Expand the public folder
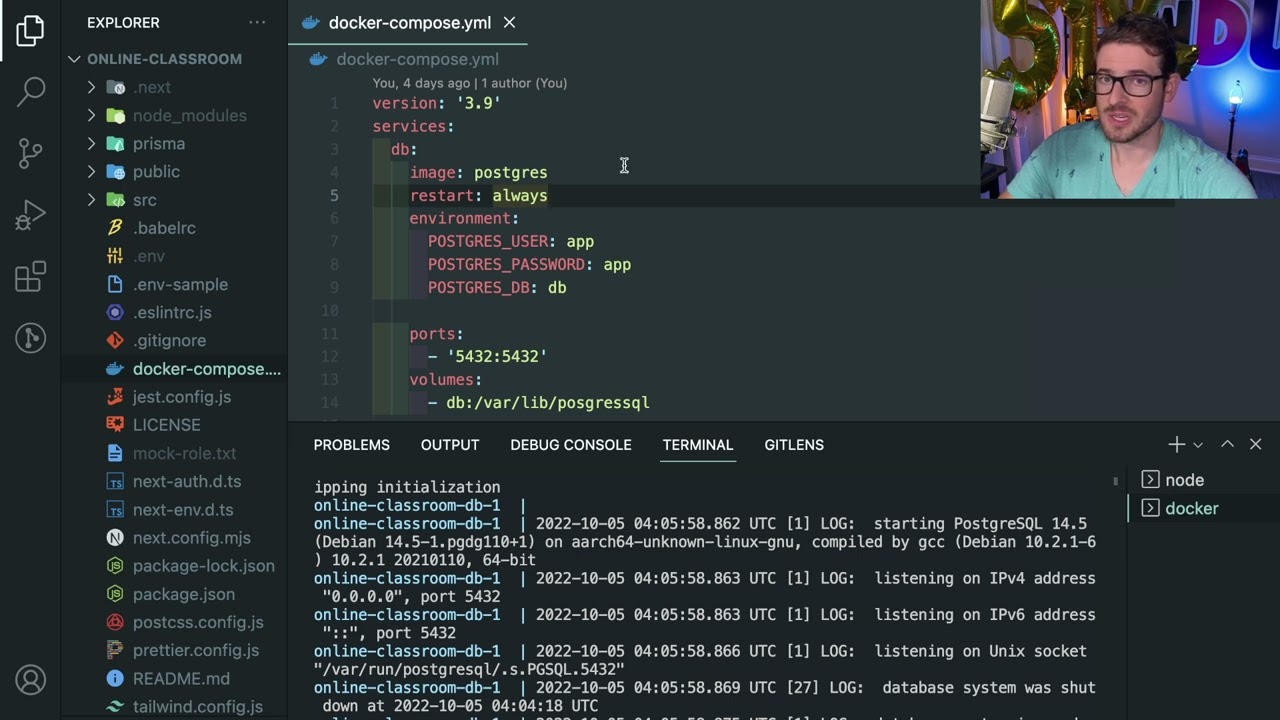The height and width of the screenshot is (720, 1280). [156, 171]
